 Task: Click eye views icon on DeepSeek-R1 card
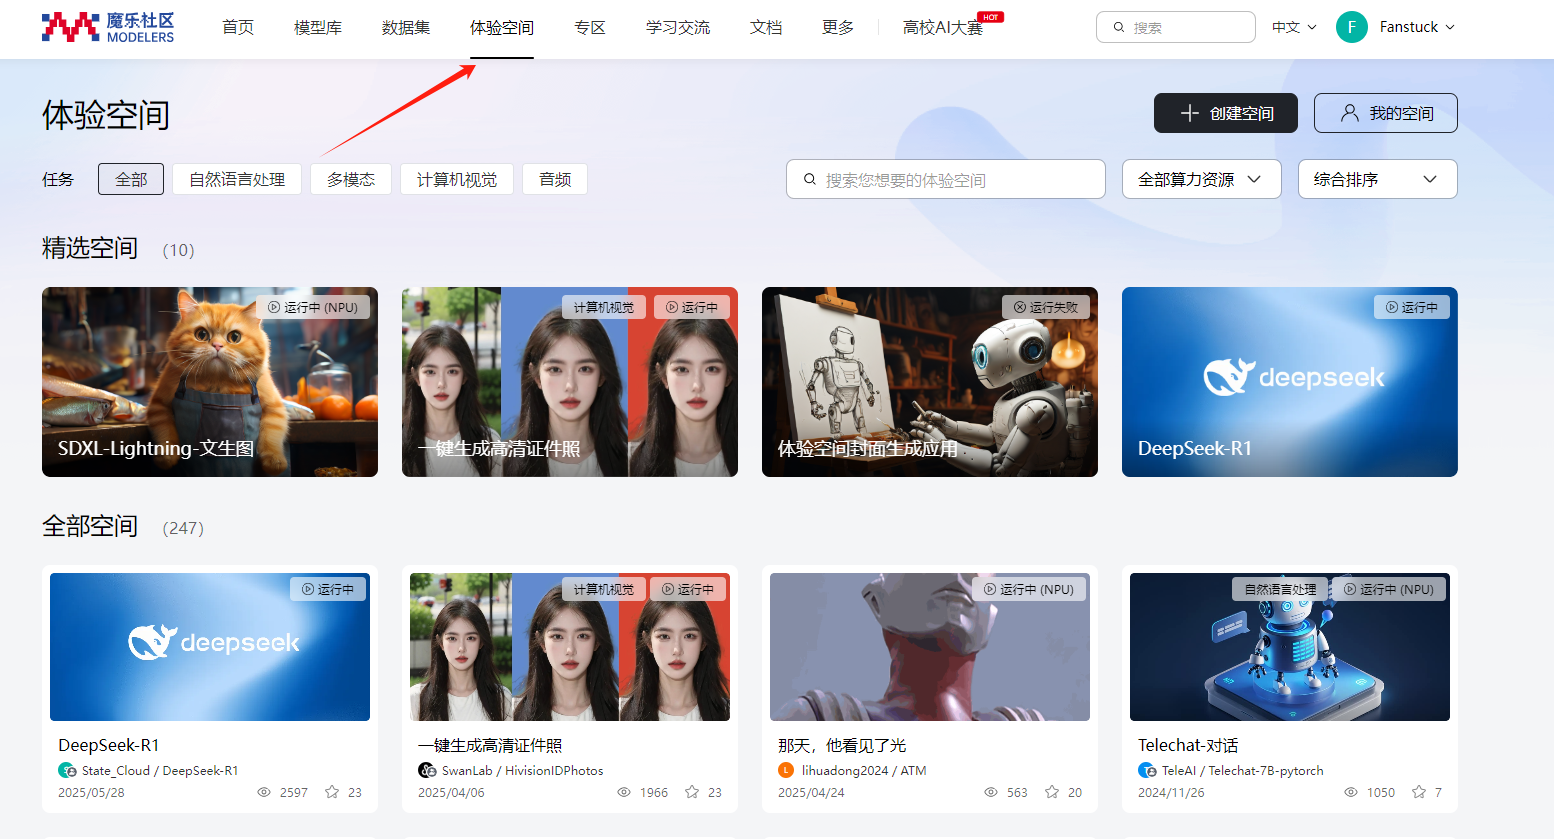click(x=264, y=792)
